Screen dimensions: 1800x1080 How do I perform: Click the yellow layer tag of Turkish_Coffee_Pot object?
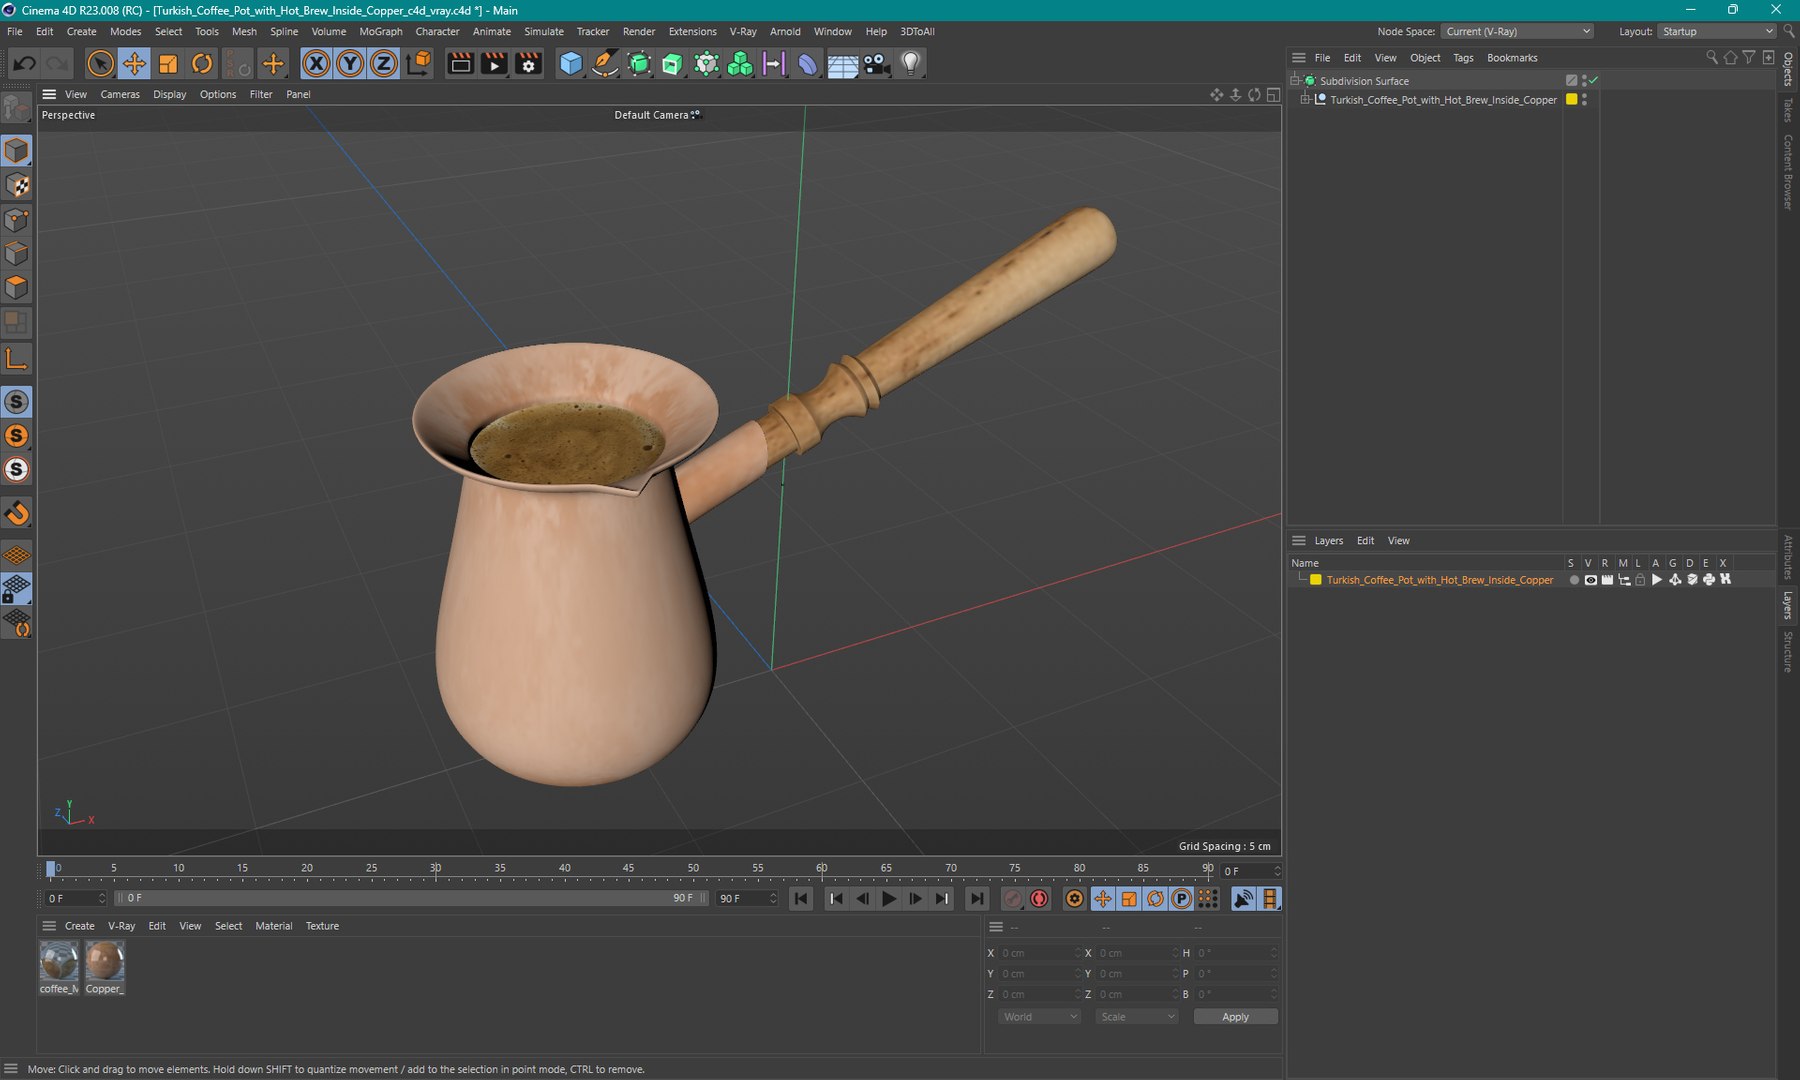[1571, 100]
